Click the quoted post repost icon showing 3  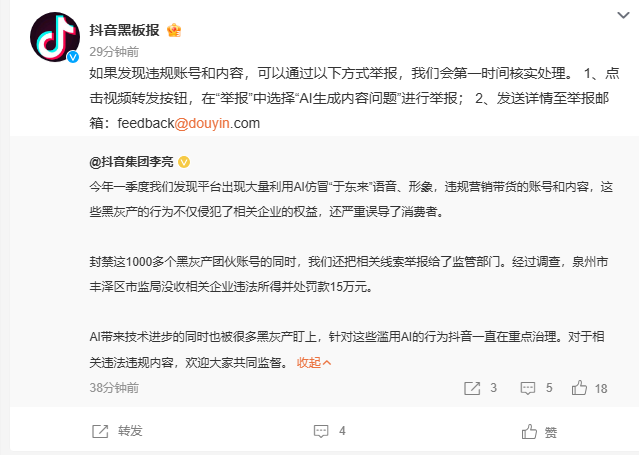tap(484, 387)
